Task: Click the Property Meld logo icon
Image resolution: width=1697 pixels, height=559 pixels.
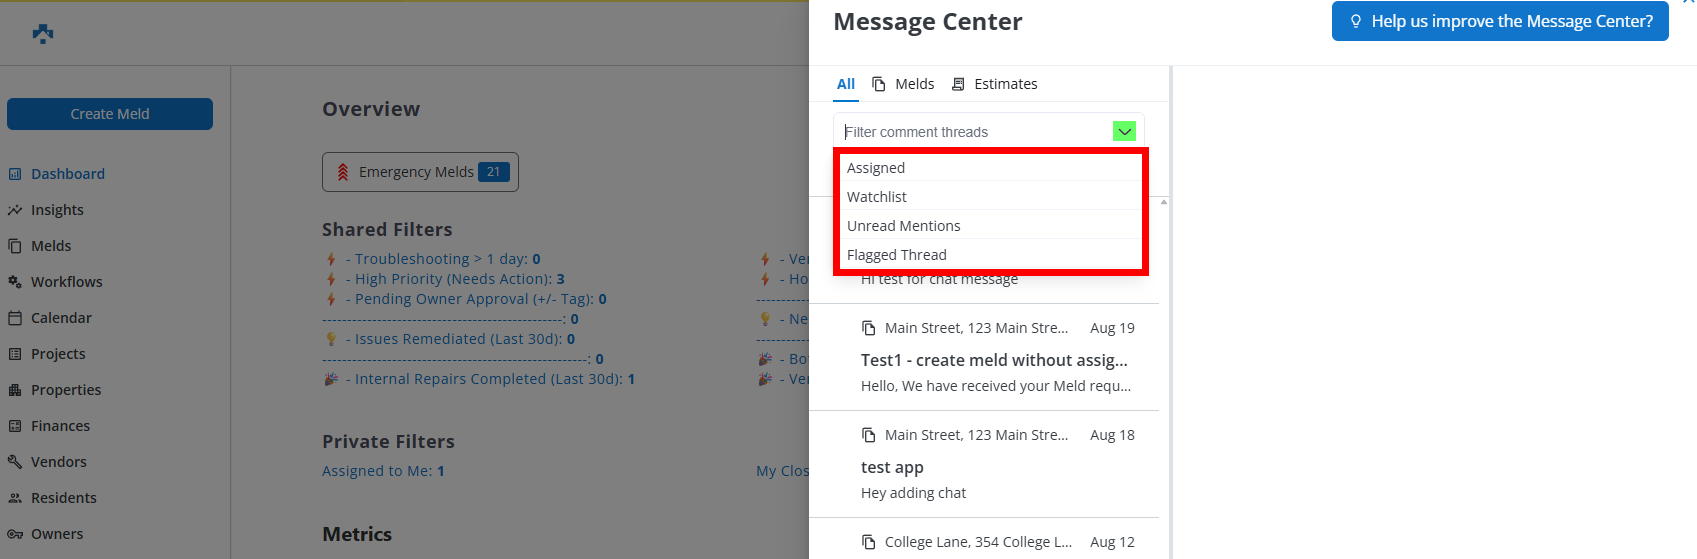Action: 43,34
